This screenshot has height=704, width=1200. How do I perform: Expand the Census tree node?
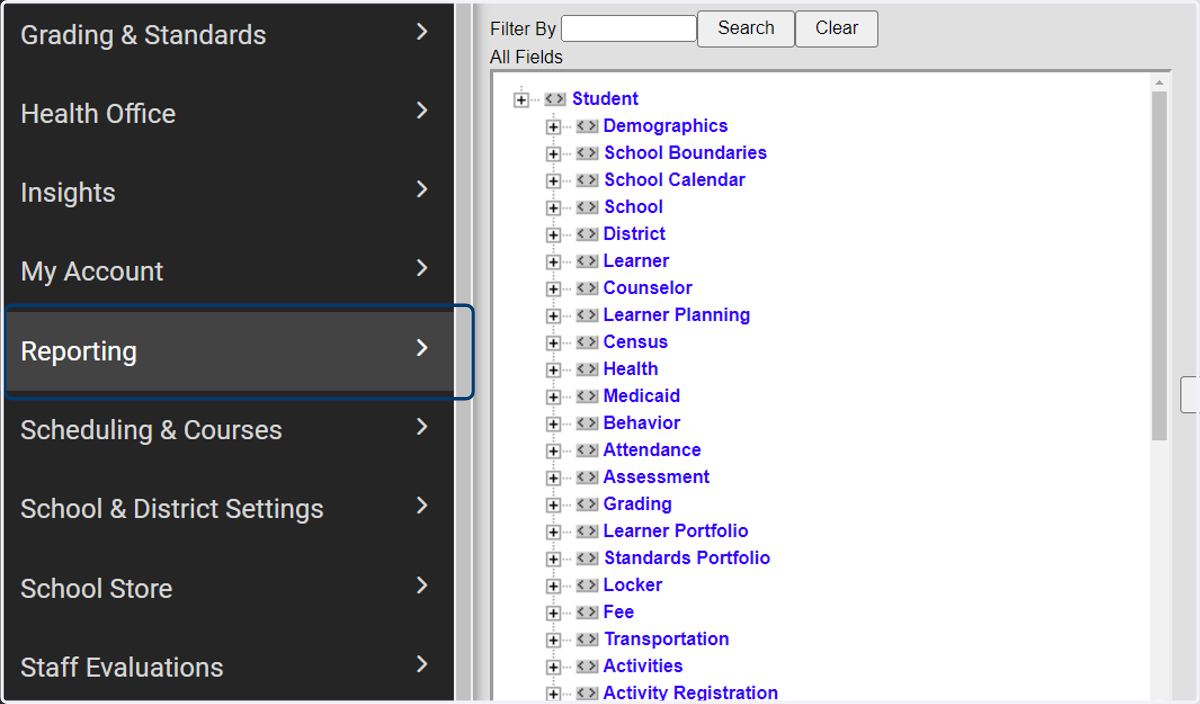coord(553,343)
